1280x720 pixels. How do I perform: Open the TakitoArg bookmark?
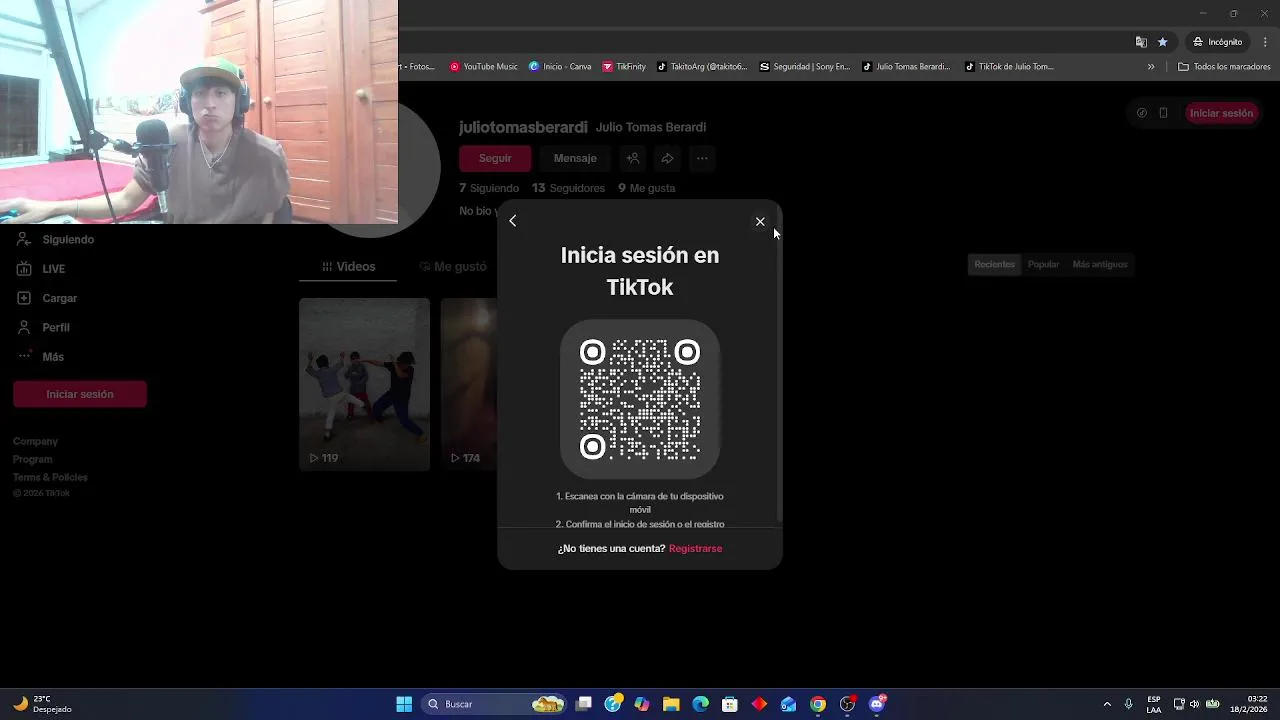[x=702, y=67]
